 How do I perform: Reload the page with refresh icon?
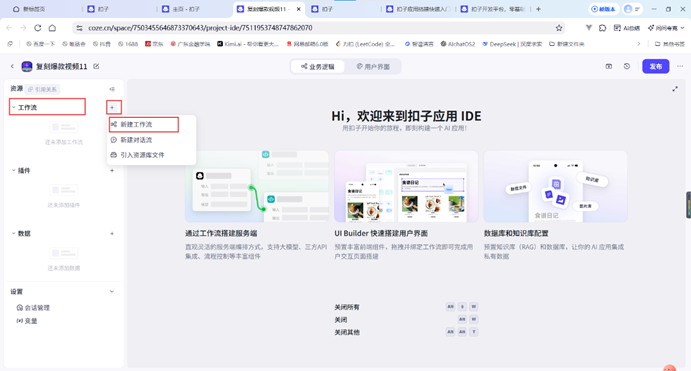[38, 28]
